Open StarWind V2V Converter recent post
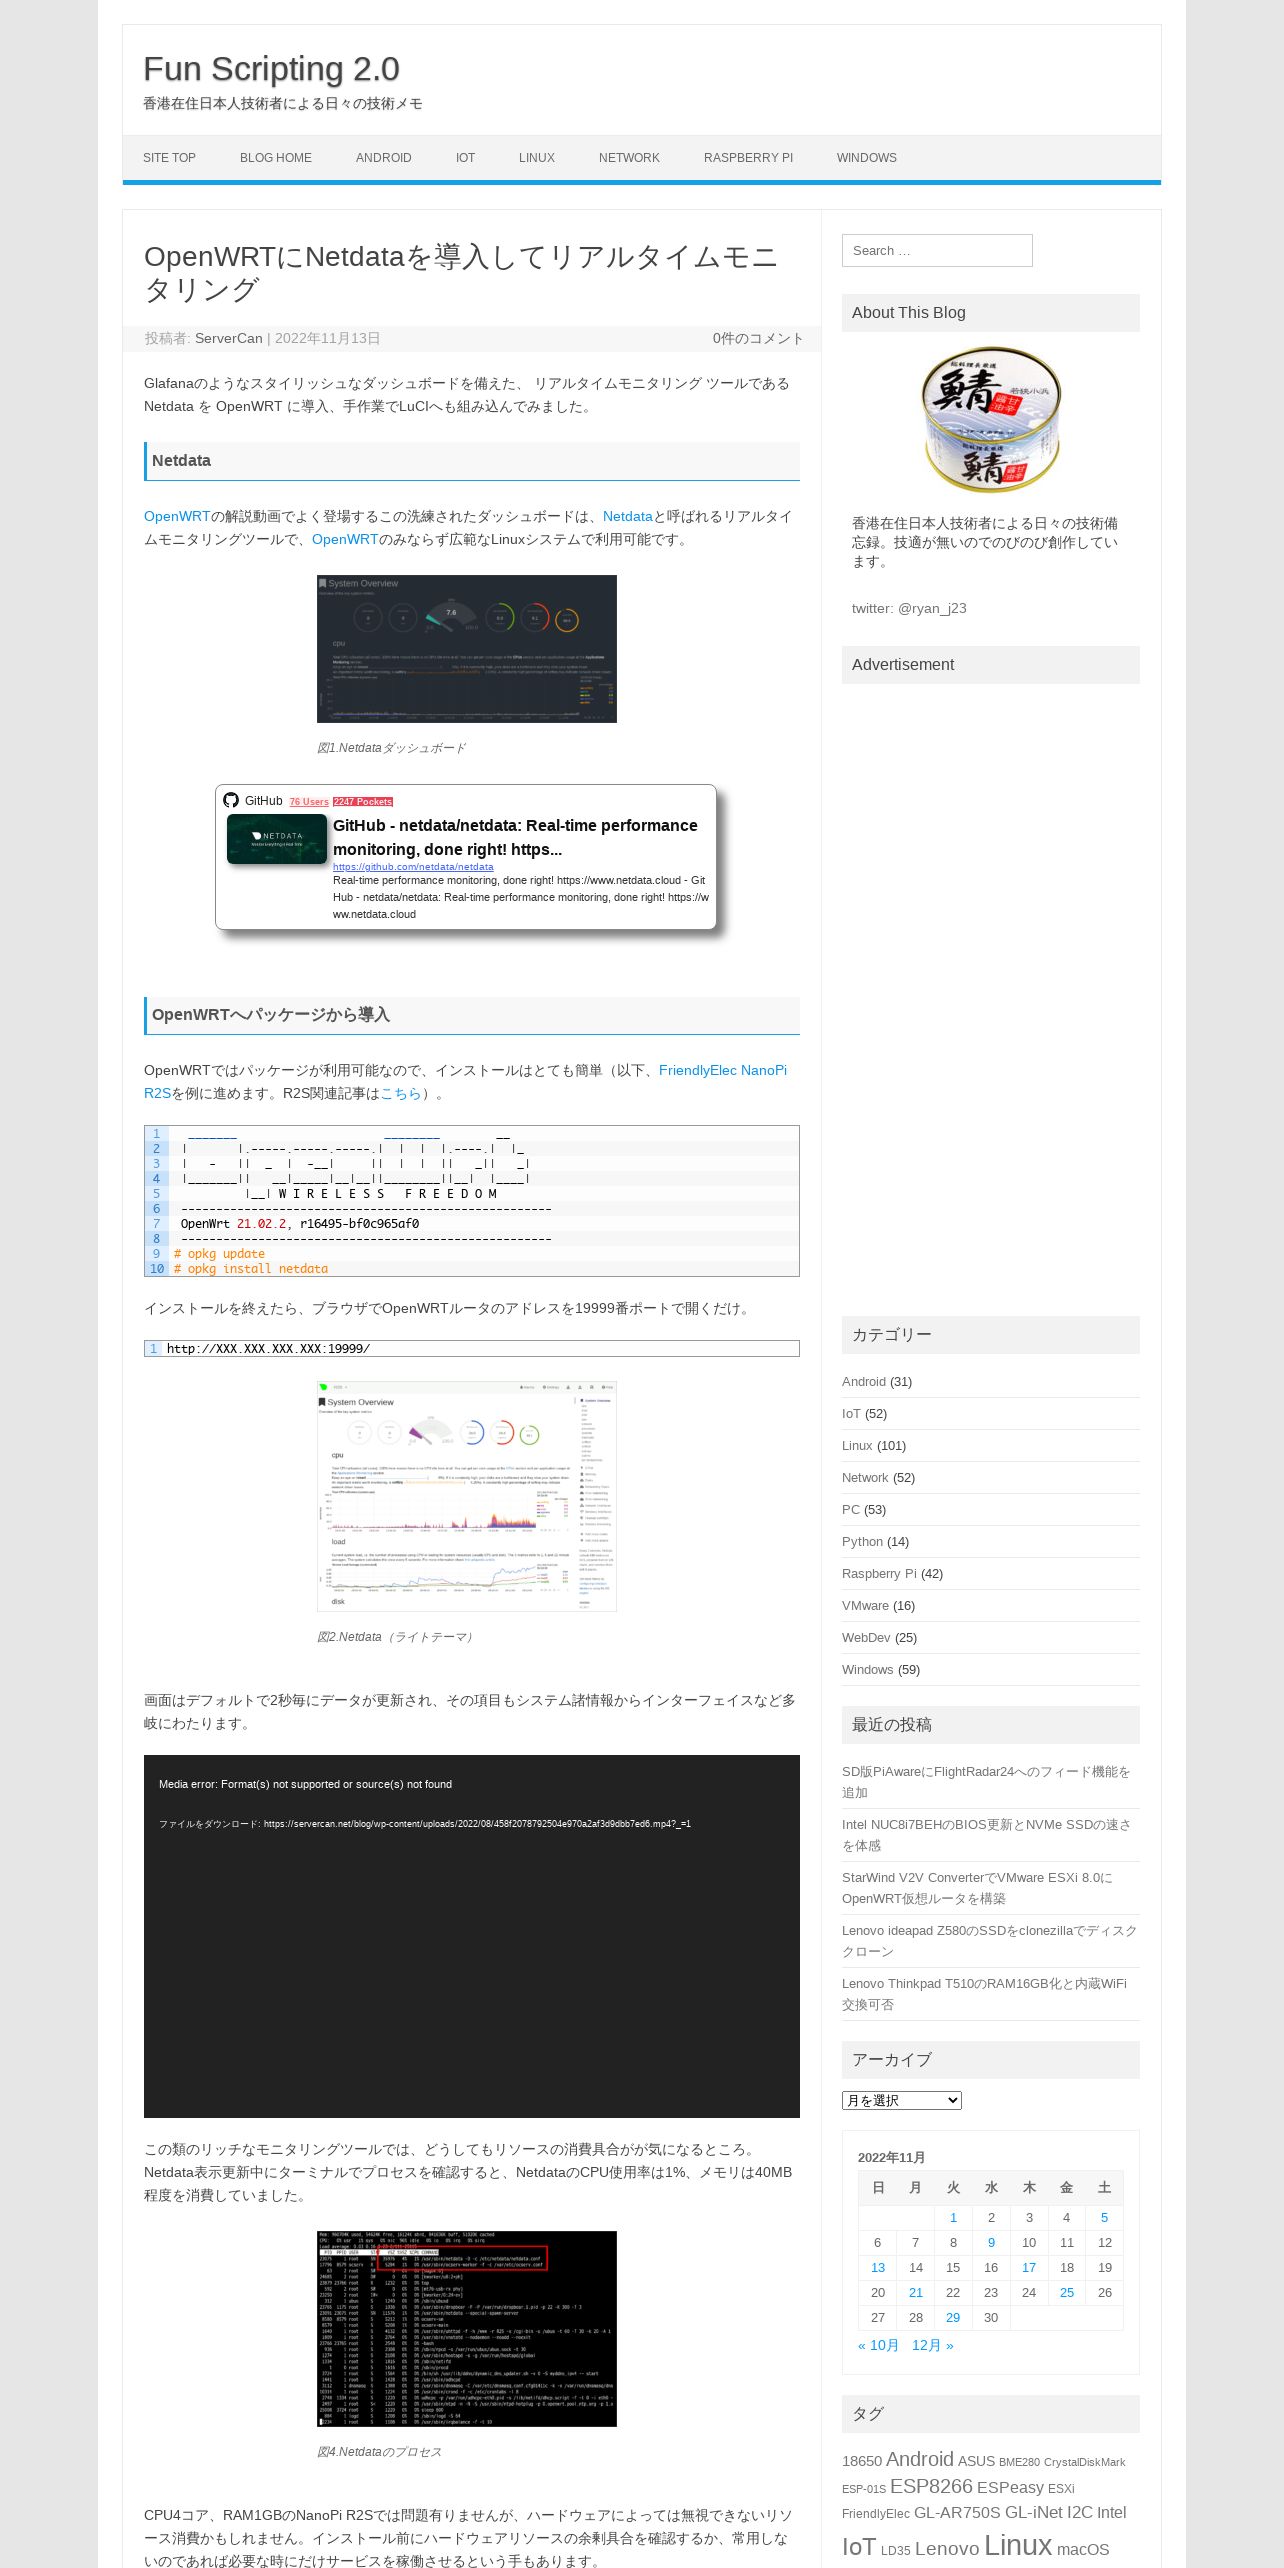This screenshot has width=1284, height=2568. (977, 1888)
